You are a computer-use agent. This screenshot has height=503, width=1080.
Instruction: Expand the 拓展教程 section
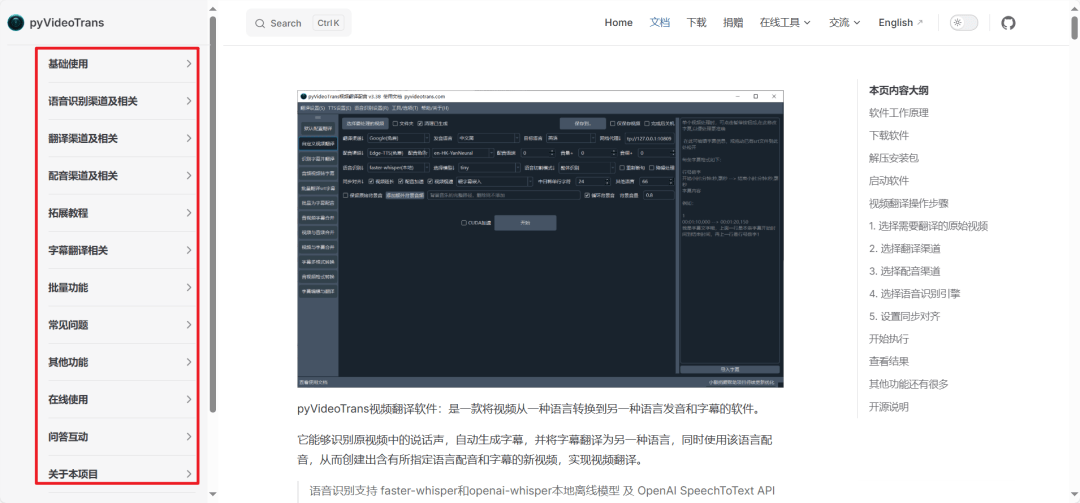click(120, 213)
